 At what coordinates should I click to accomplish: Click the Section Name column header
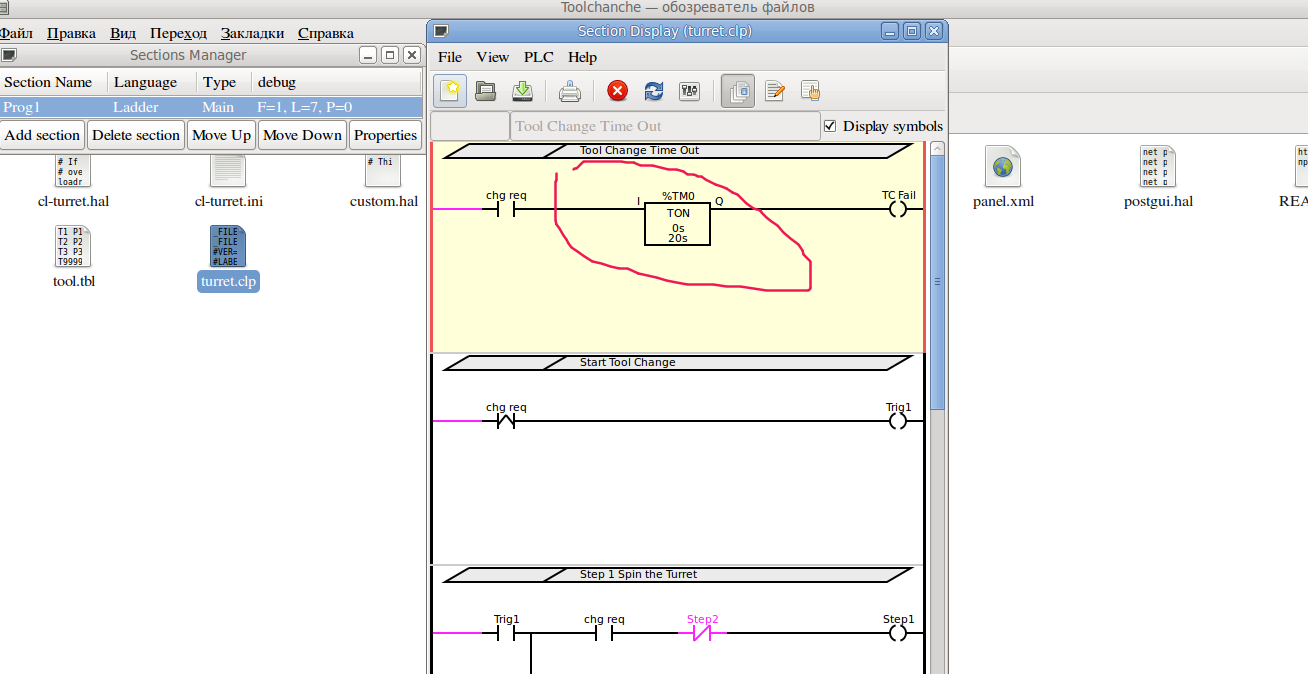pos(54,82)
